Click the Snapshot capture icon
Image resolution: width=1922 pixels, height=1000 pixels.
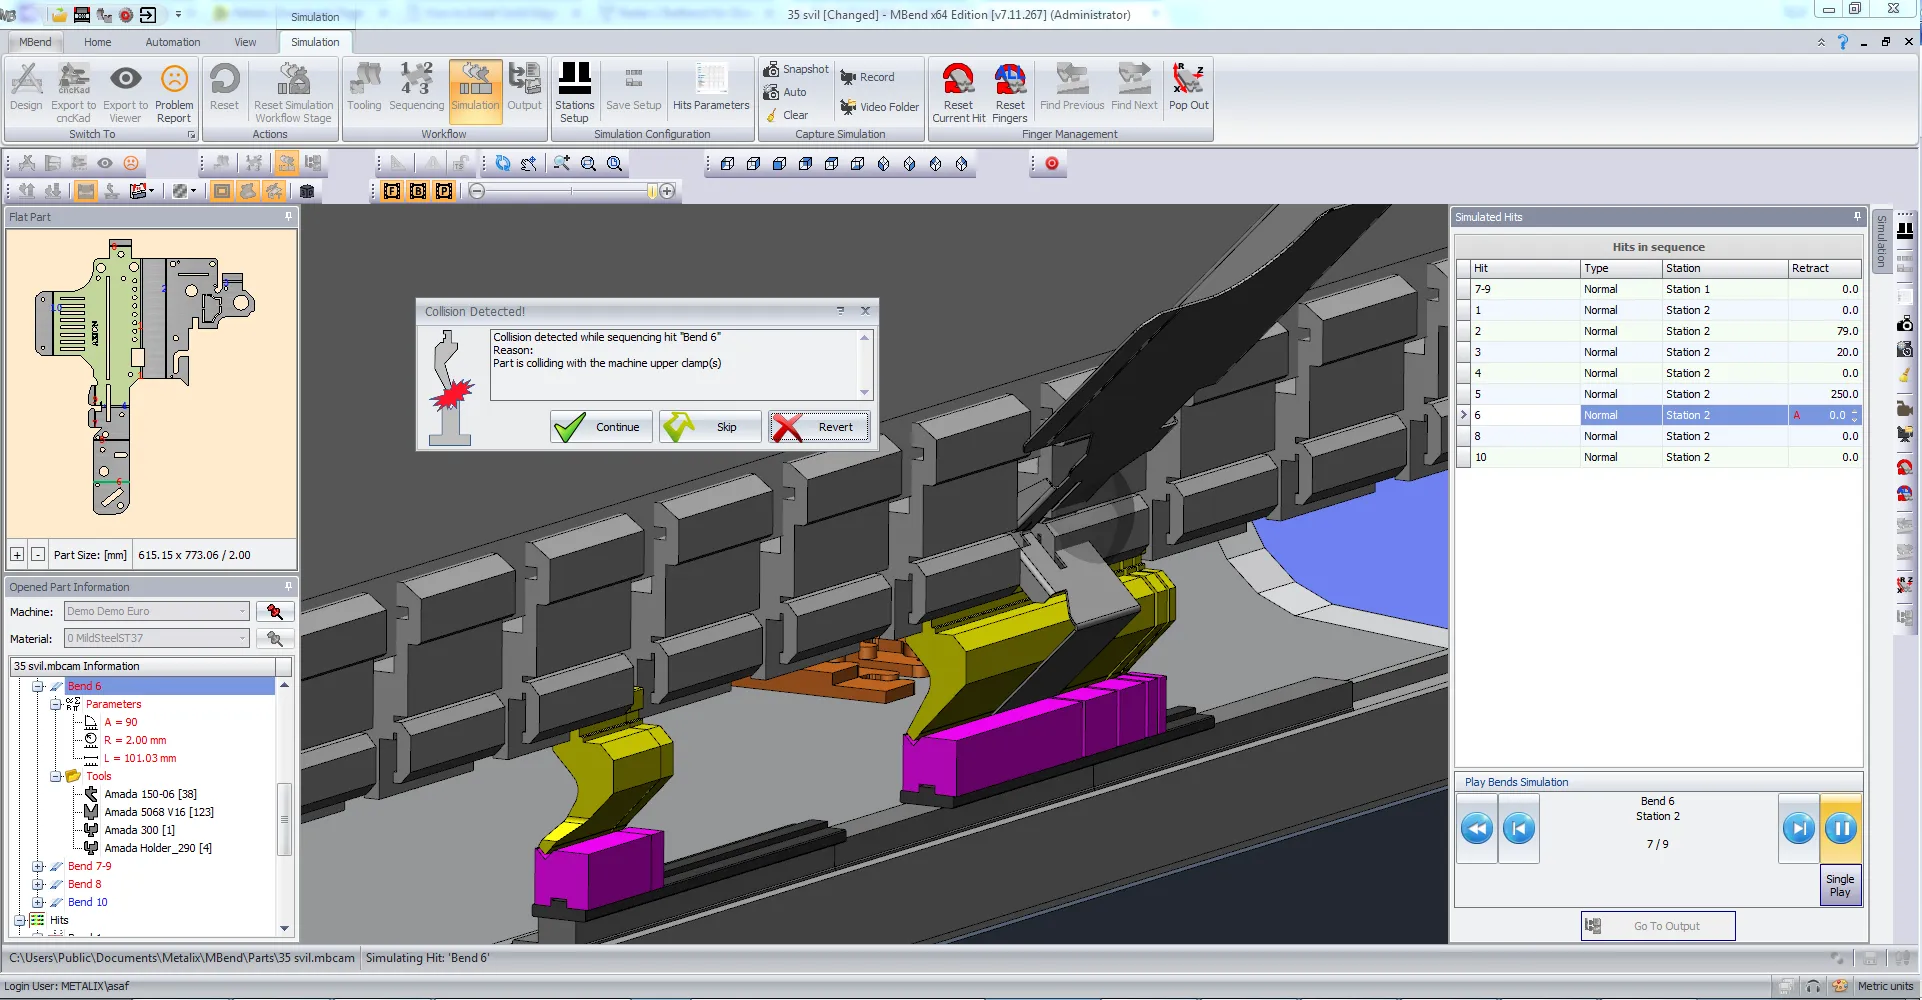pos(797,68)
